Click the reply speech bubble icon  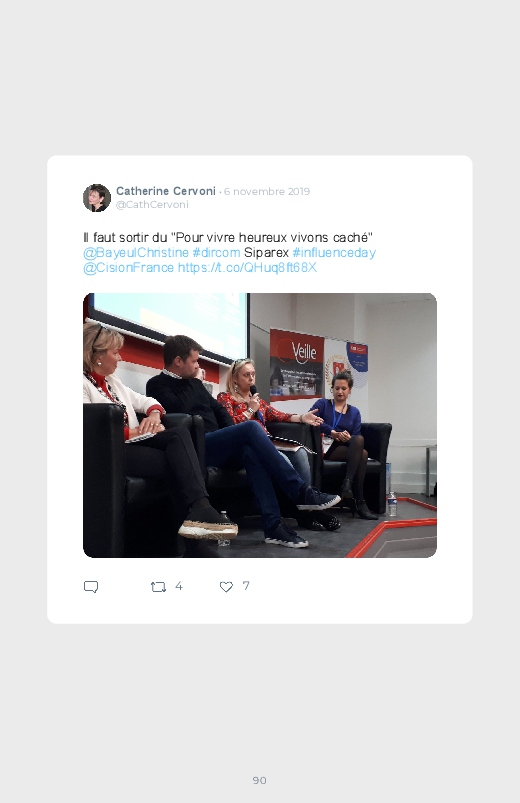[x=91, y=586]
